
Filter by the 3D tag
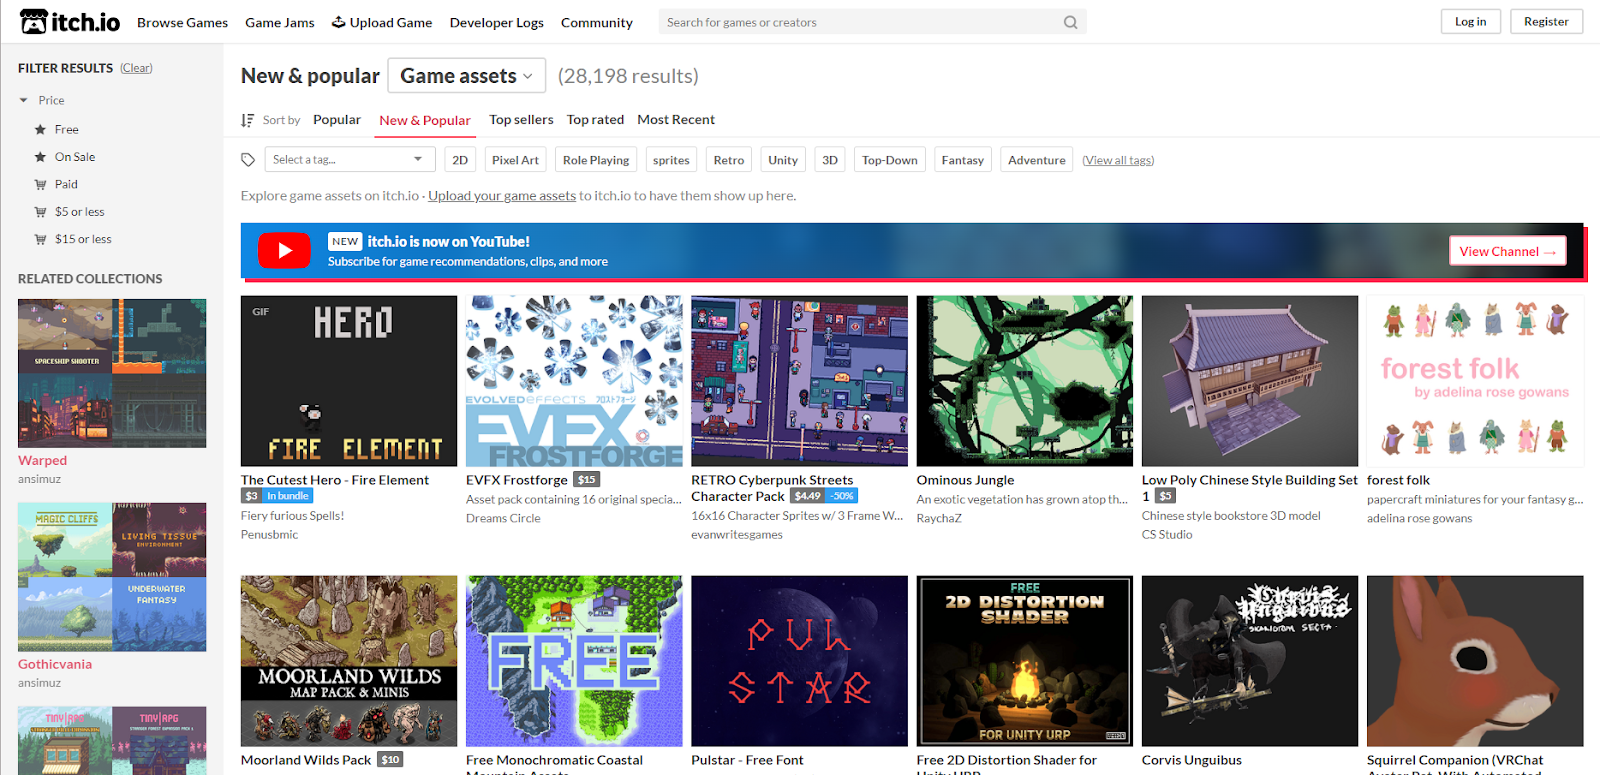point(830,160)
